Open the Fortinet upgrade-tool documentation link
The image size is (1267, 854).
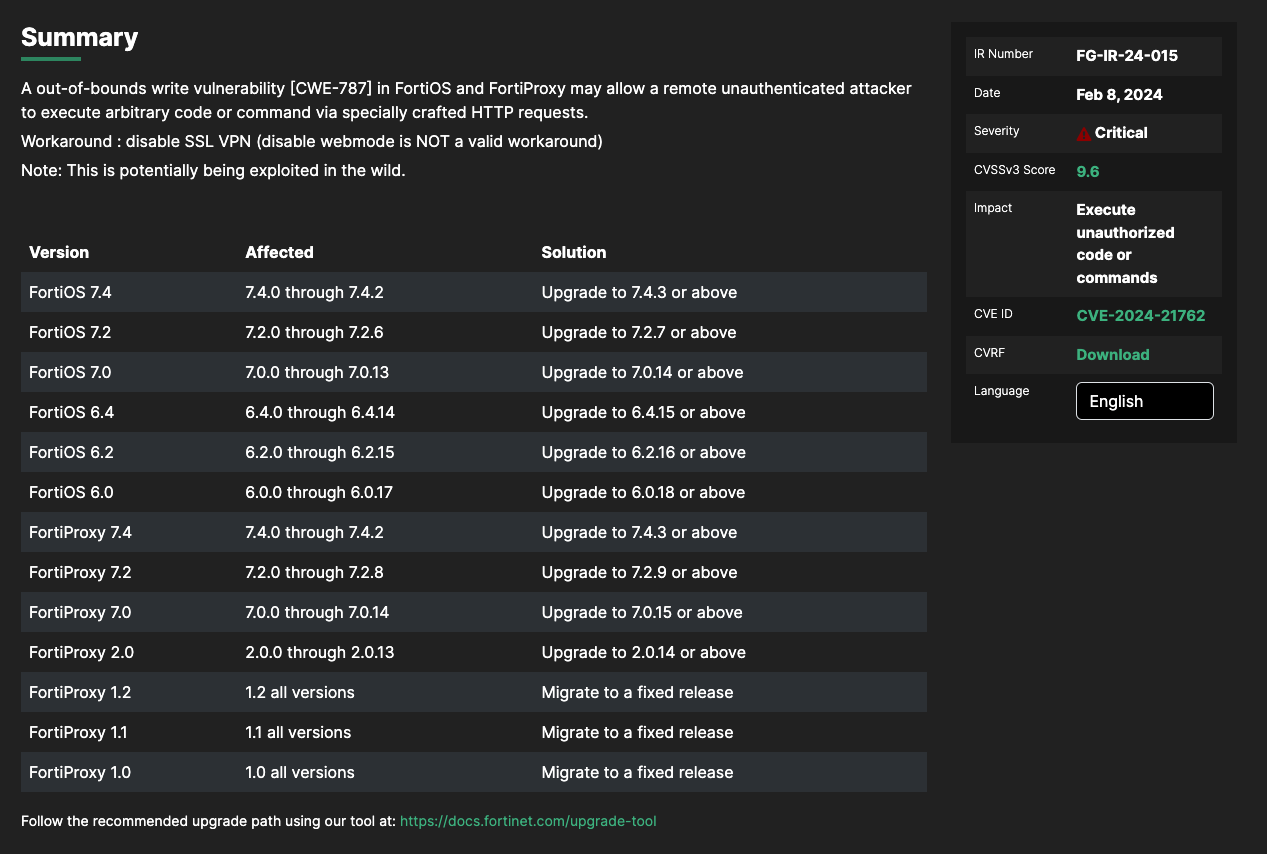[x=528, y=821]
